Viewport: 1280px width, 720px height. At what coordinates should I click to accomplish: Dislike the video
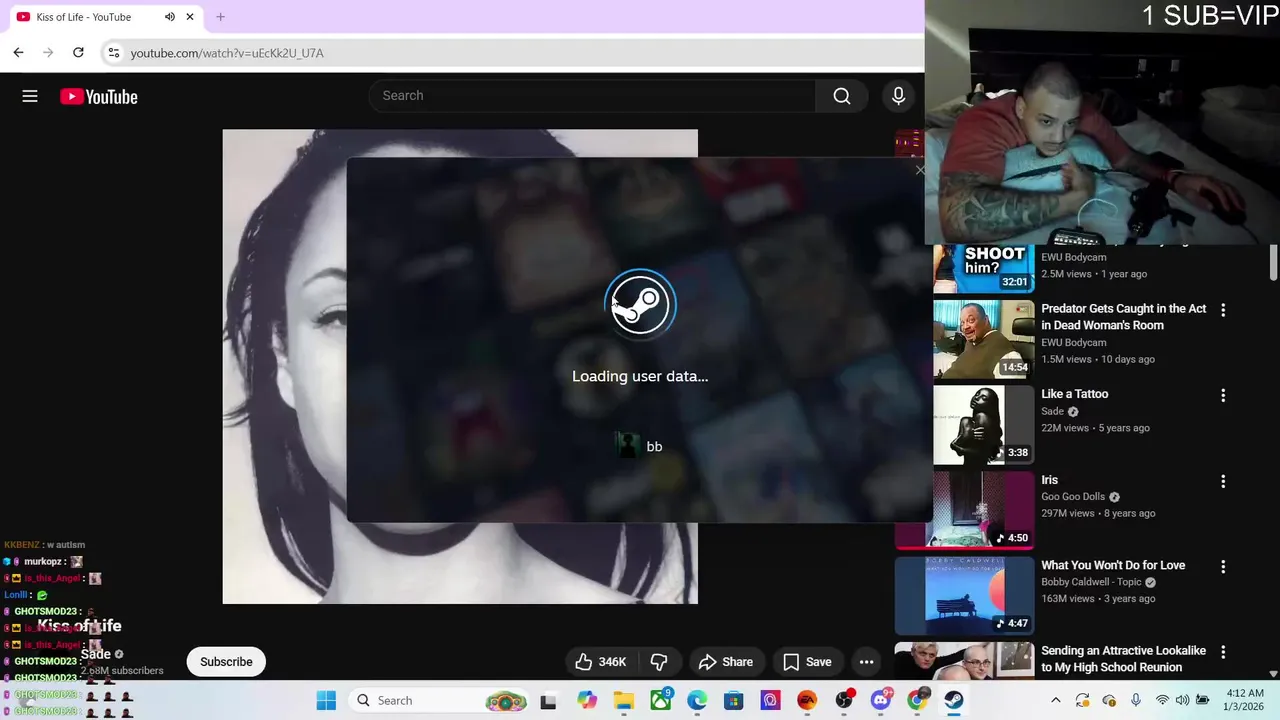coord(658,662)
